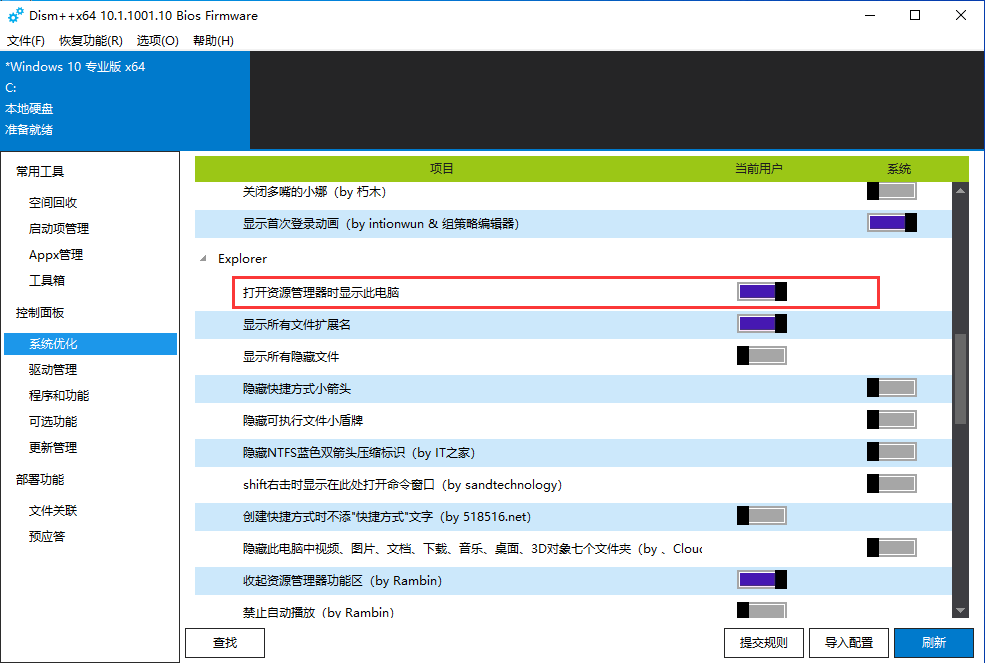Screen dimensions: 985x663
Task: Click the Dism++ gear icon in title bar
Action: [15, 15]
